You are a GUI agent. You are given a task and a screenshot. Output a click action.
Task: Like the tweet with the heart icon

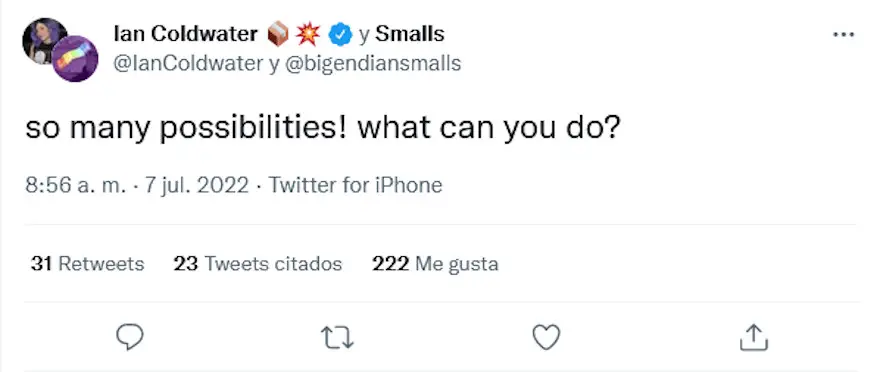click(x=546, y=337)
